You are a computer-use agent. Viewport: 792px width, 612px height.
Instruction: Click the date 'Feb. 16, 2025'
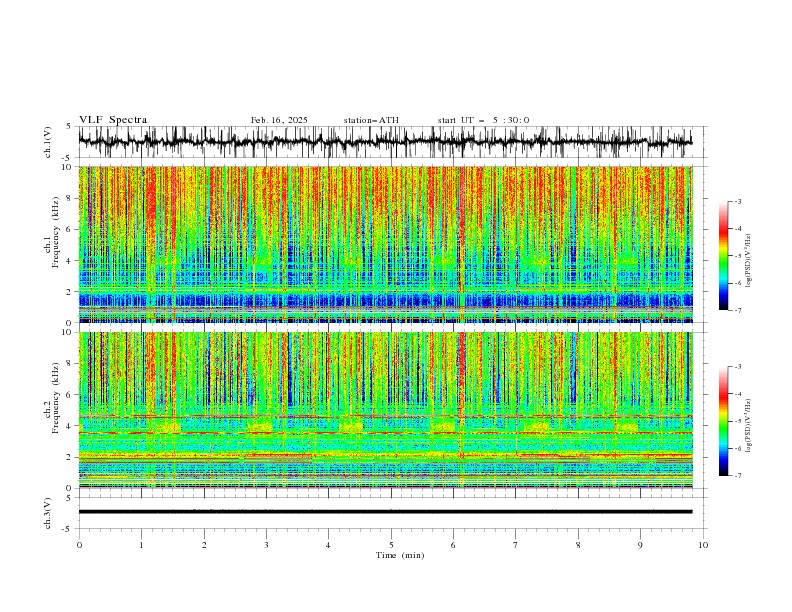pyautogui.click(x=279, y=120)
